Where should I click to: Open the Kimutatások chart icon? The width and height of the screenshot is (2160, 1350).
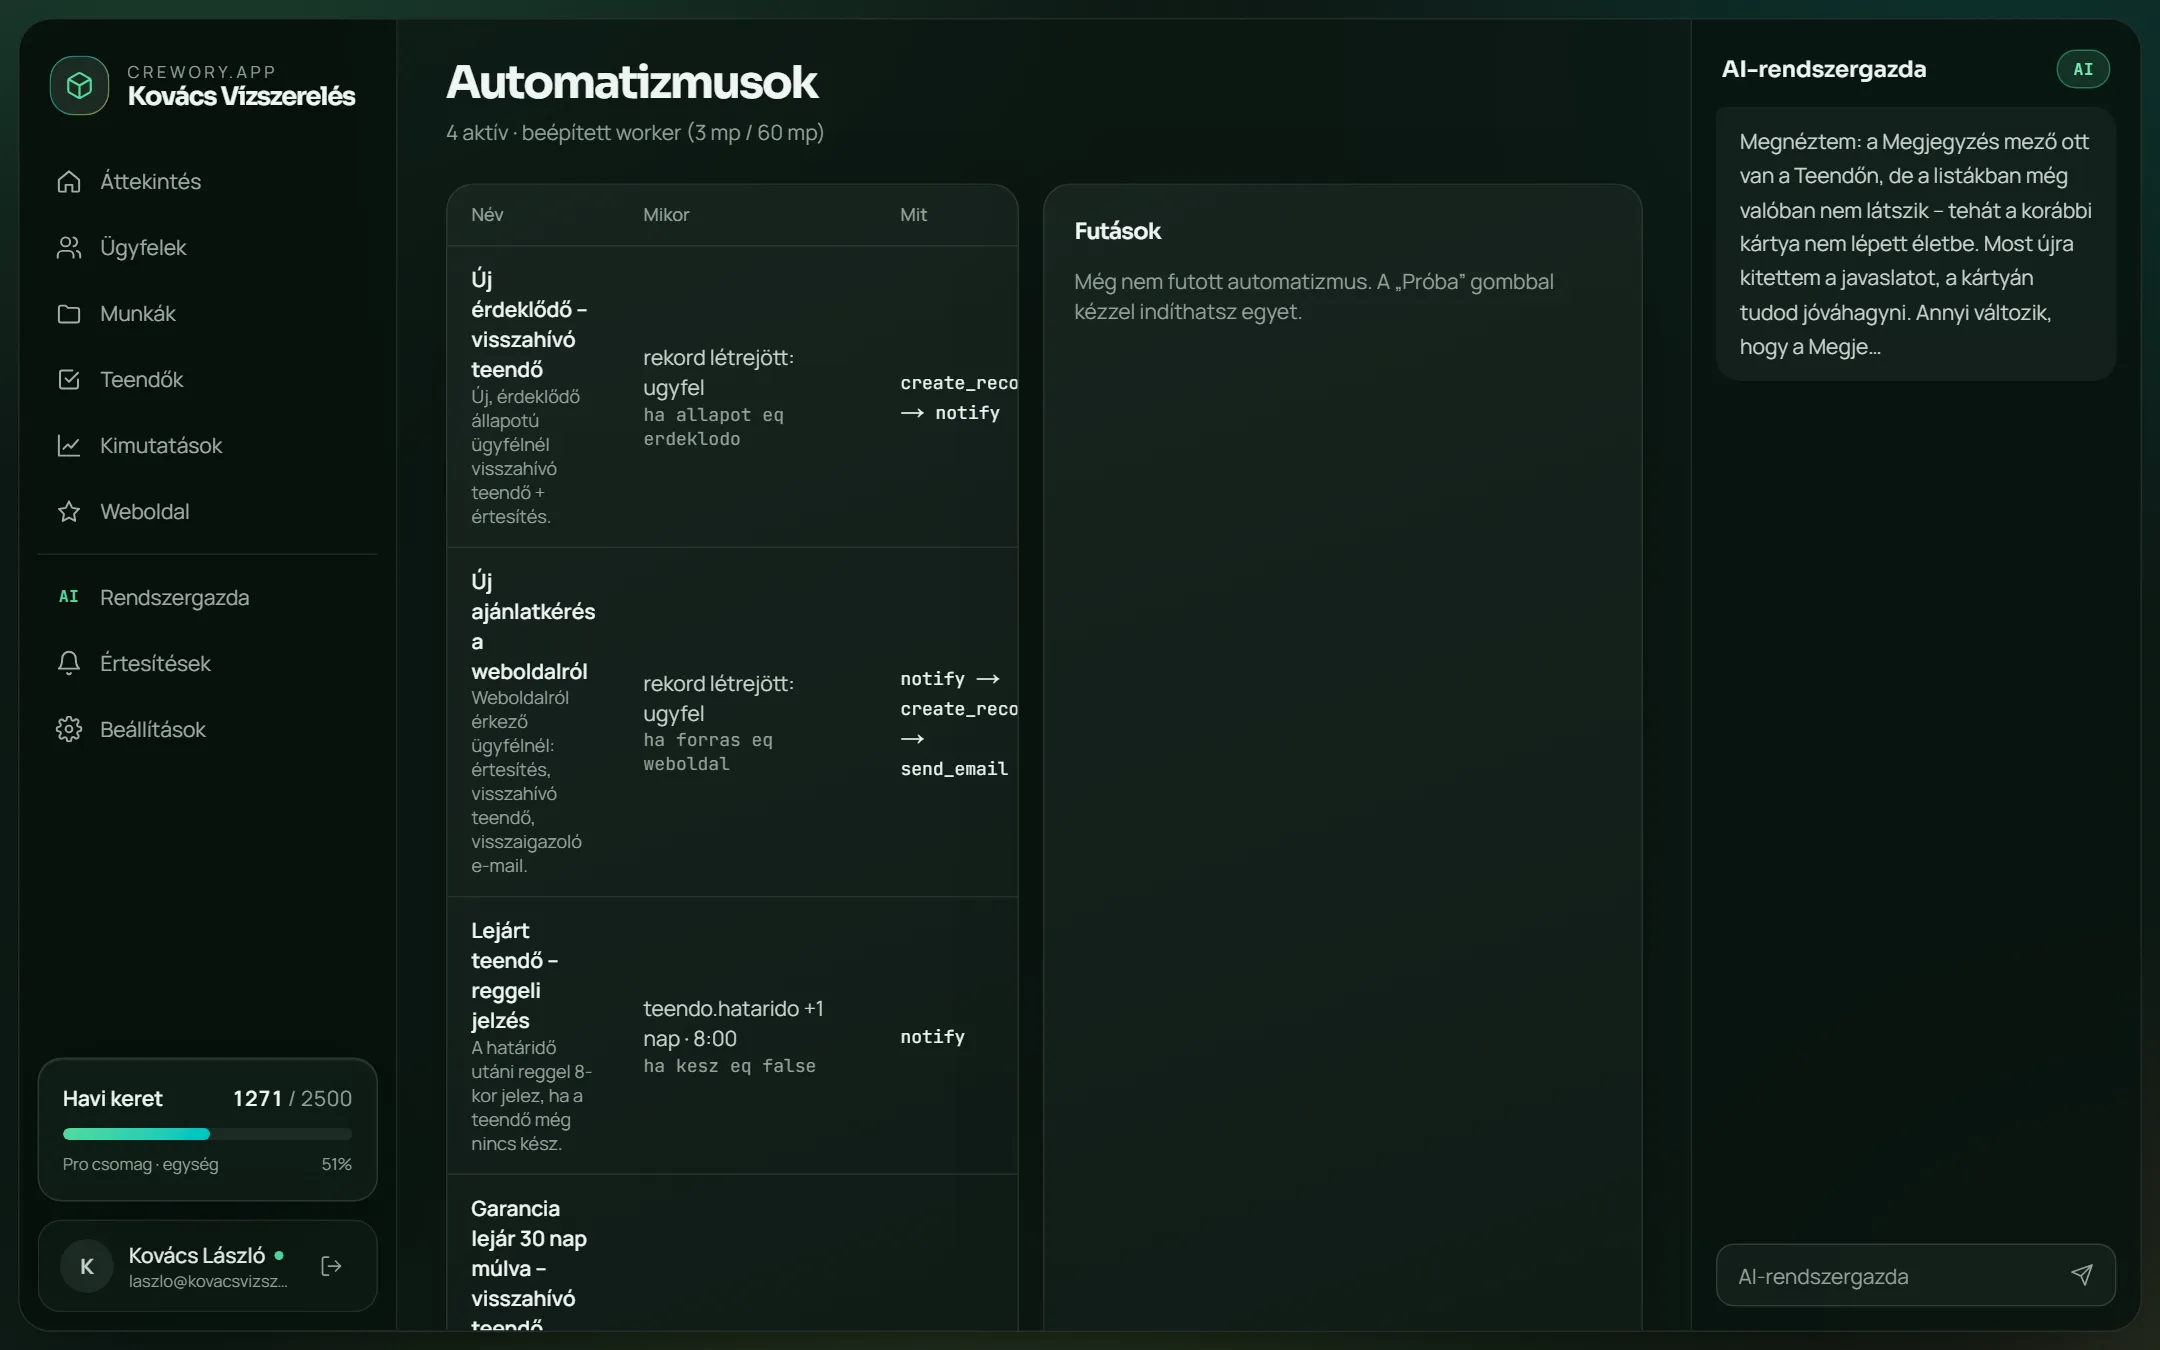point(69,446)
